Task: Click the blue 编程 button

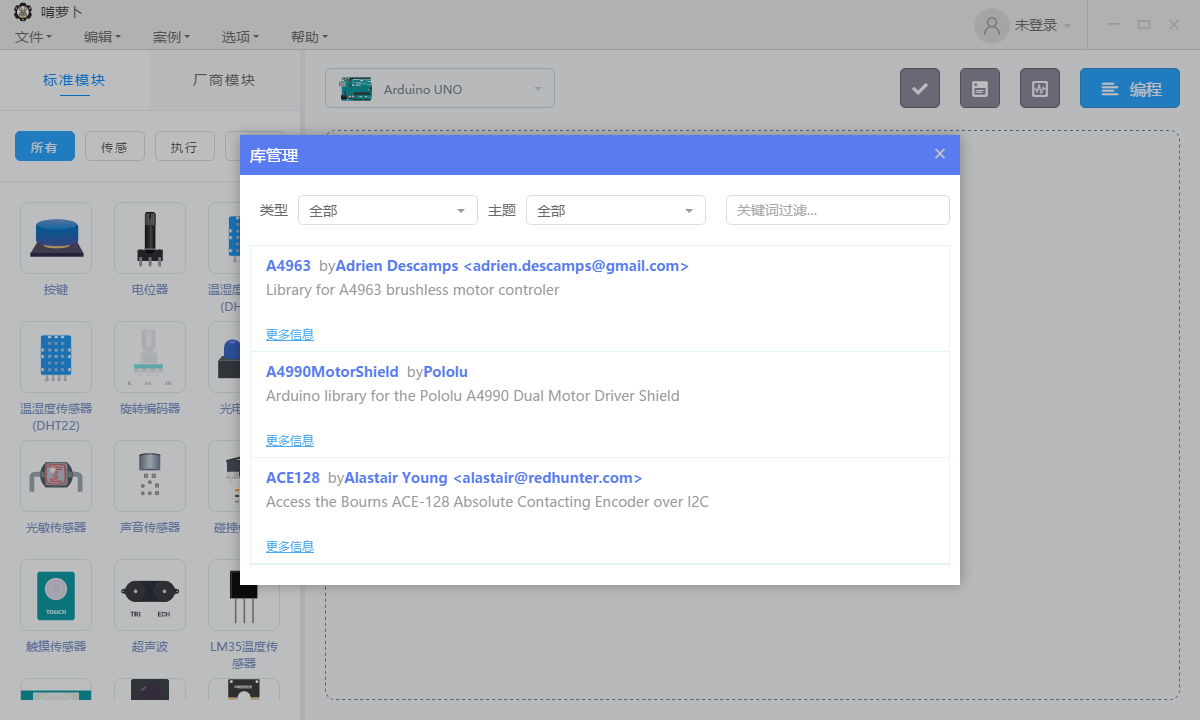Action: pyautogui.click(x=1130, y=88)
